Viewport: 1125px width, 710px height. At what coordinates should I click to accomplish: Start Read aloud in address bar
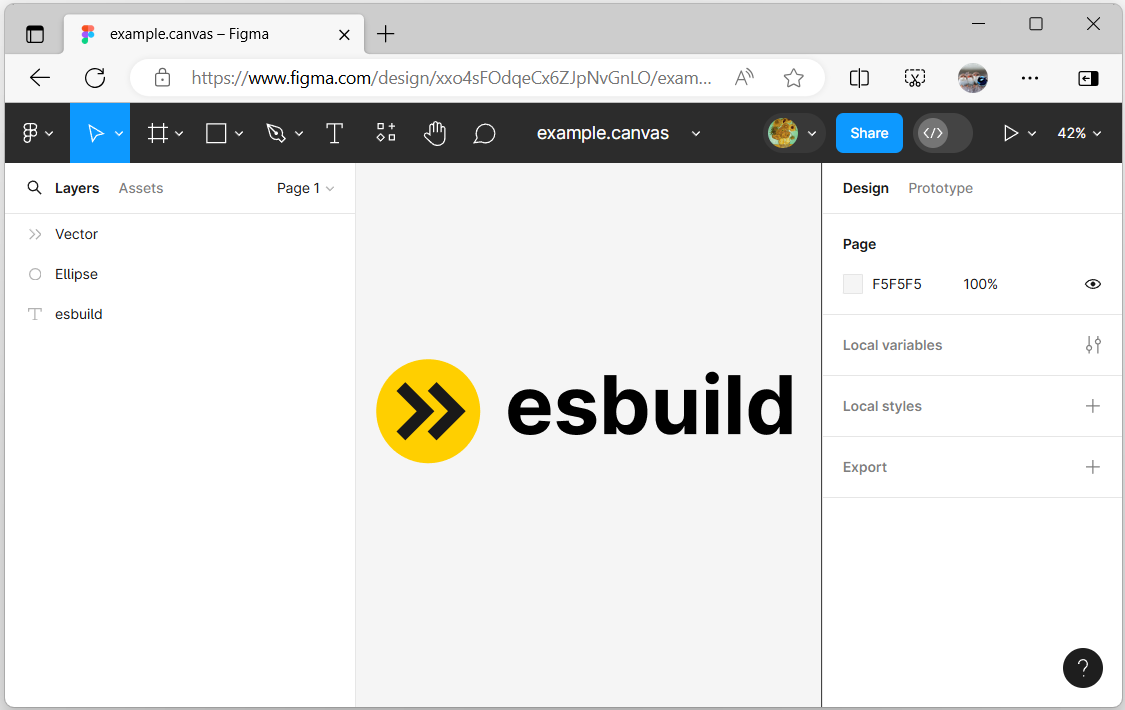coord(745,77)
